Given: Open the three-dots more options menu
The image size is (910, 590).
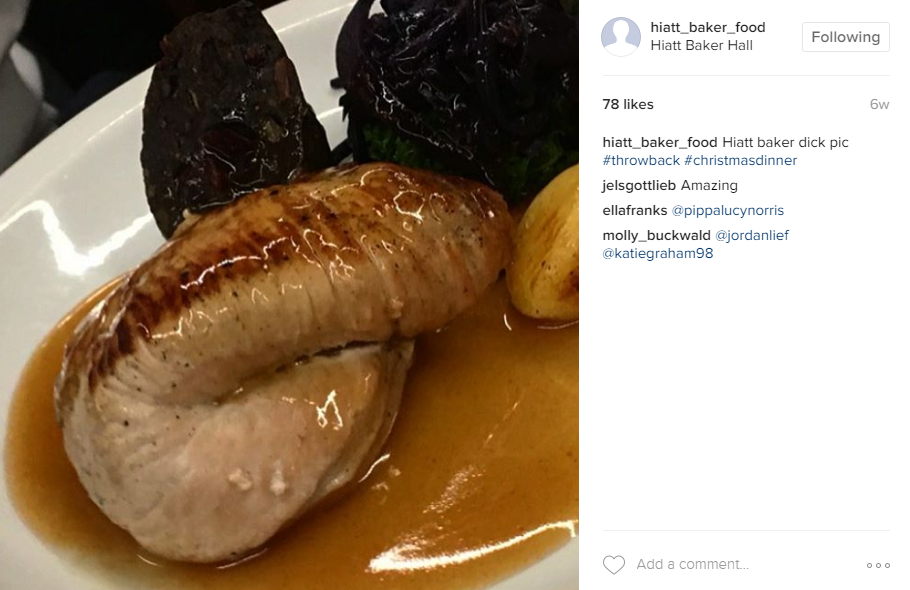Looking at the screenshot, I should tap(878, 565).
